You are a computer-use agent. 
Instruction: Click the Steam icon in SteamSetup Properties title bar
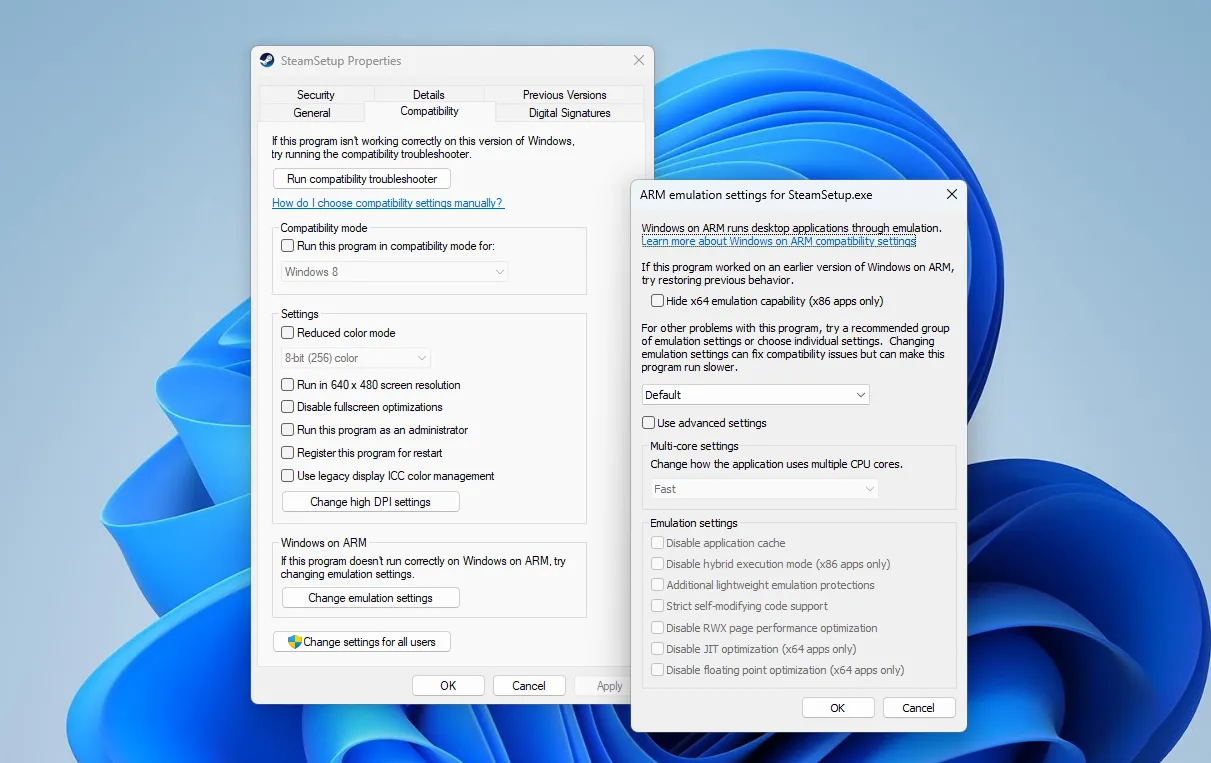coord(267,60)
